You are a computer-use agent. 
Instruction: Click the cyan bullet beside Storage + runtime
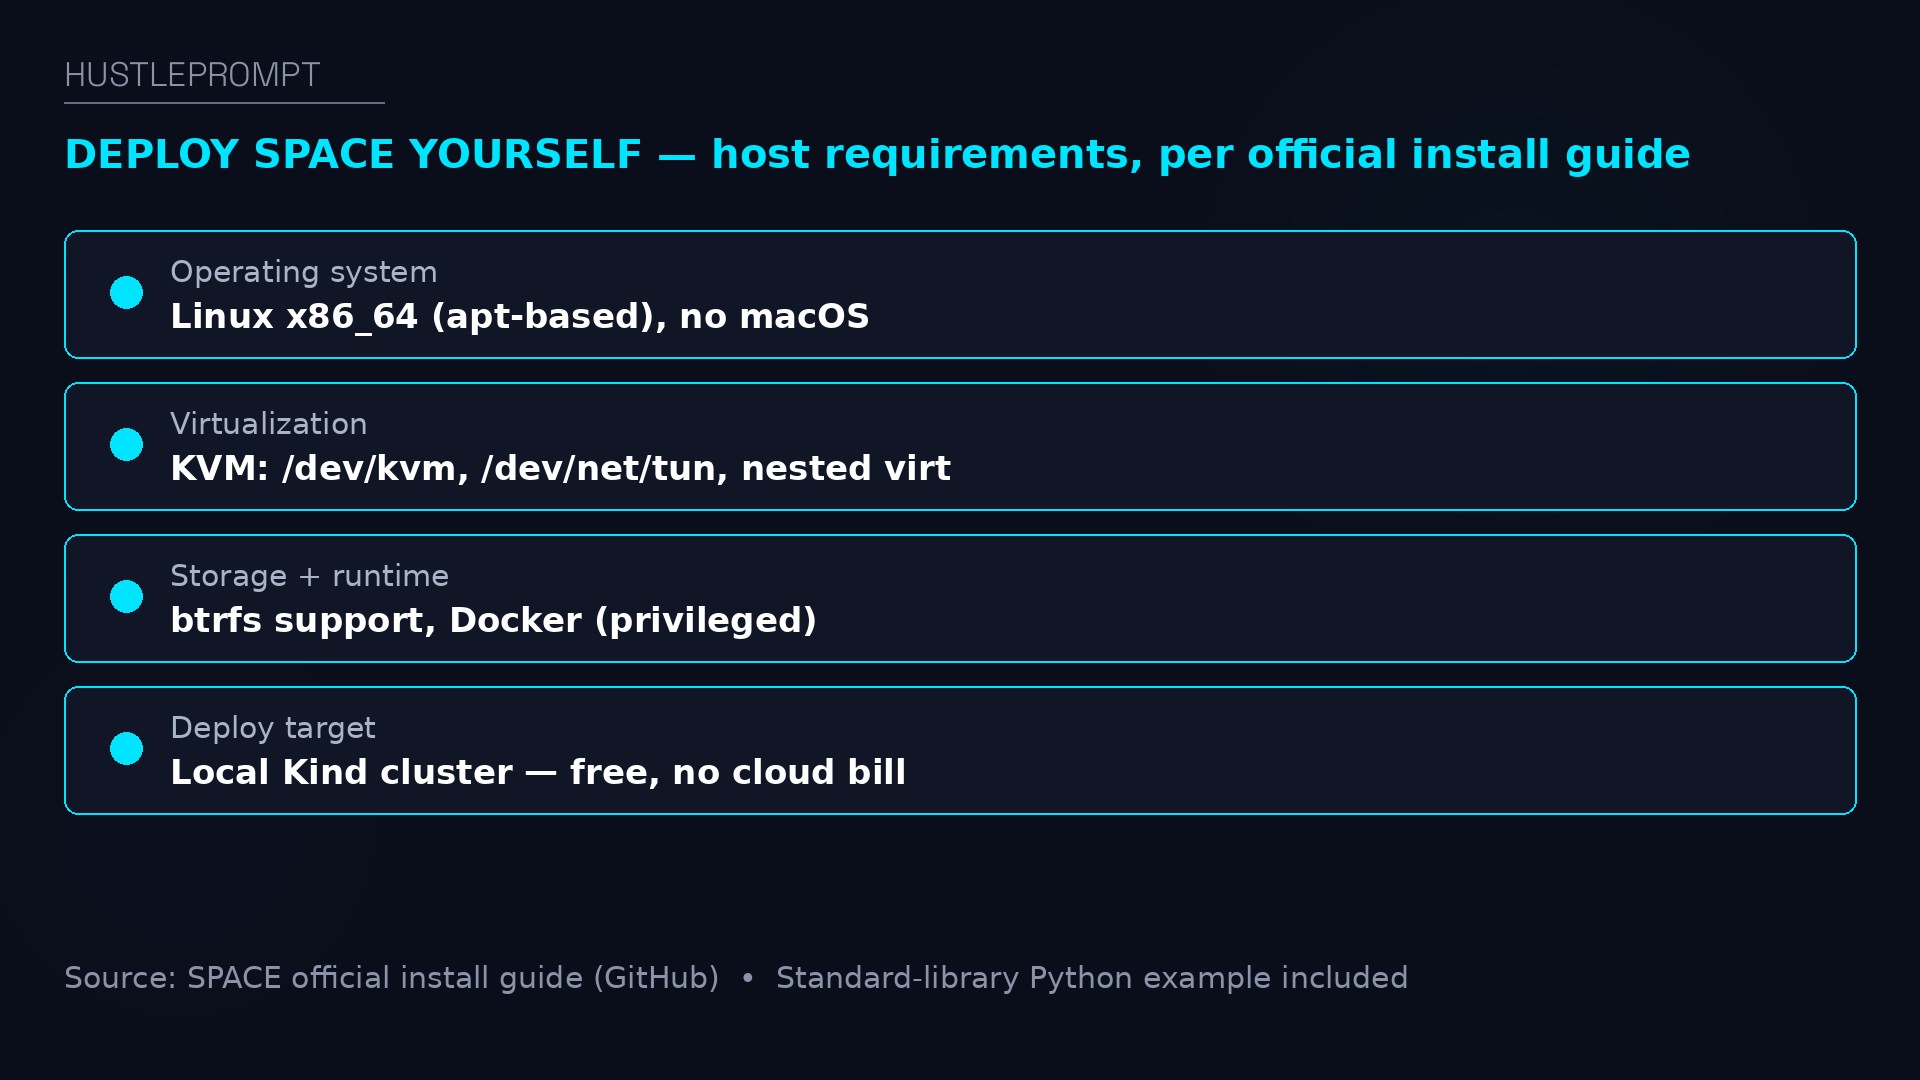(x=126, y=597)
